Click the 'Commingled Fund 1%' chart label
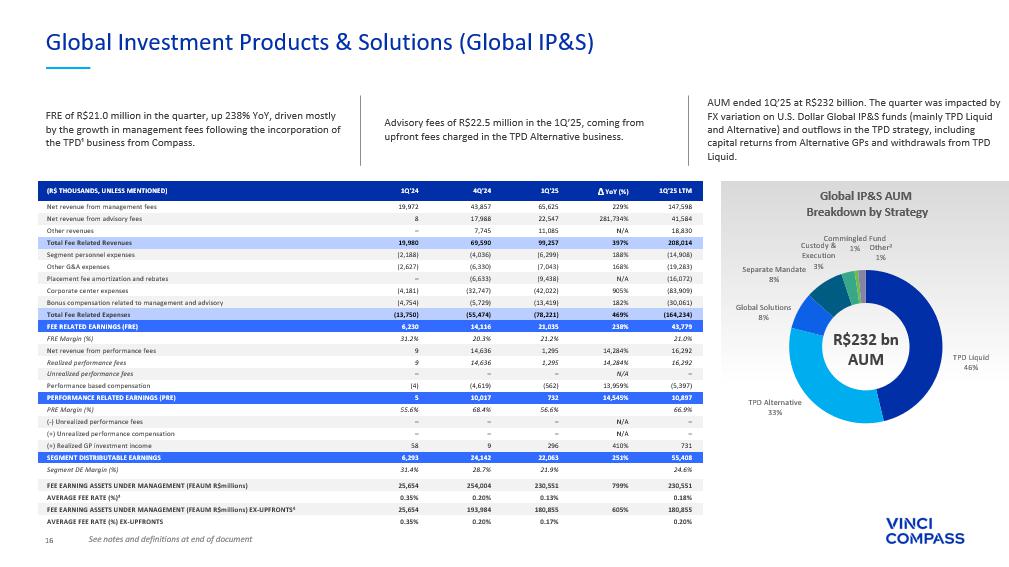This screenshot has width=1009, height=567. [855, 243]
